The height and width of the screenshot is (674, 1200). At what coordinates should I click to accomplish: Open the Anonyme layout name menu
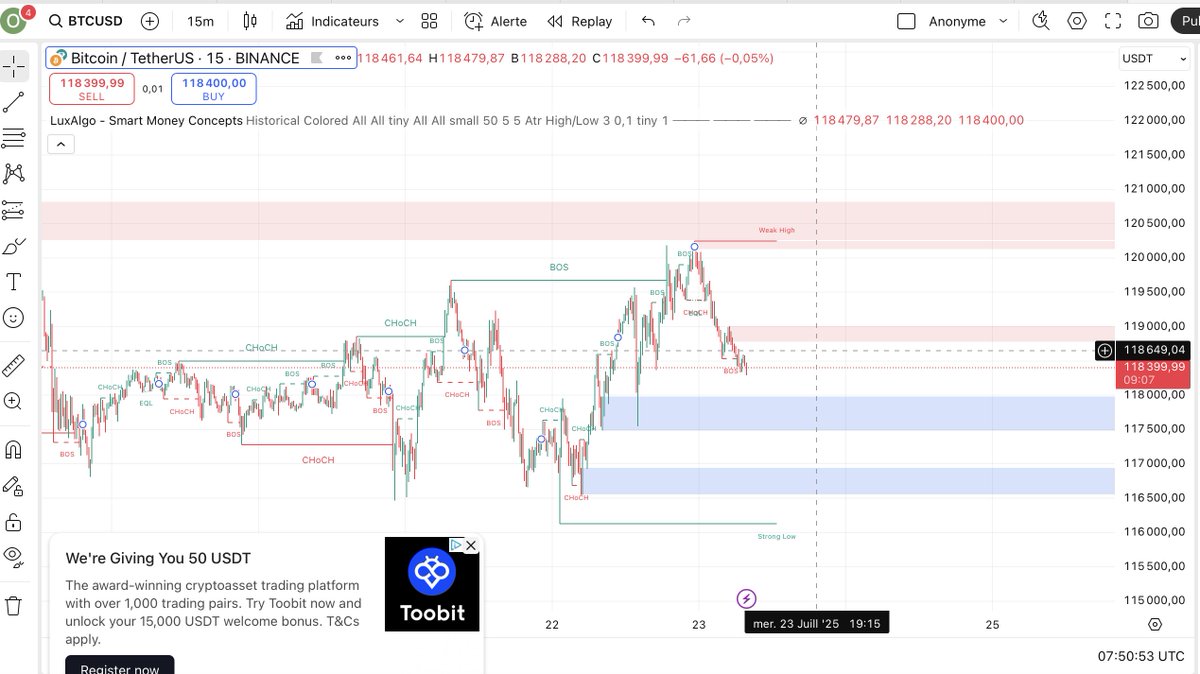coord(957,21)
